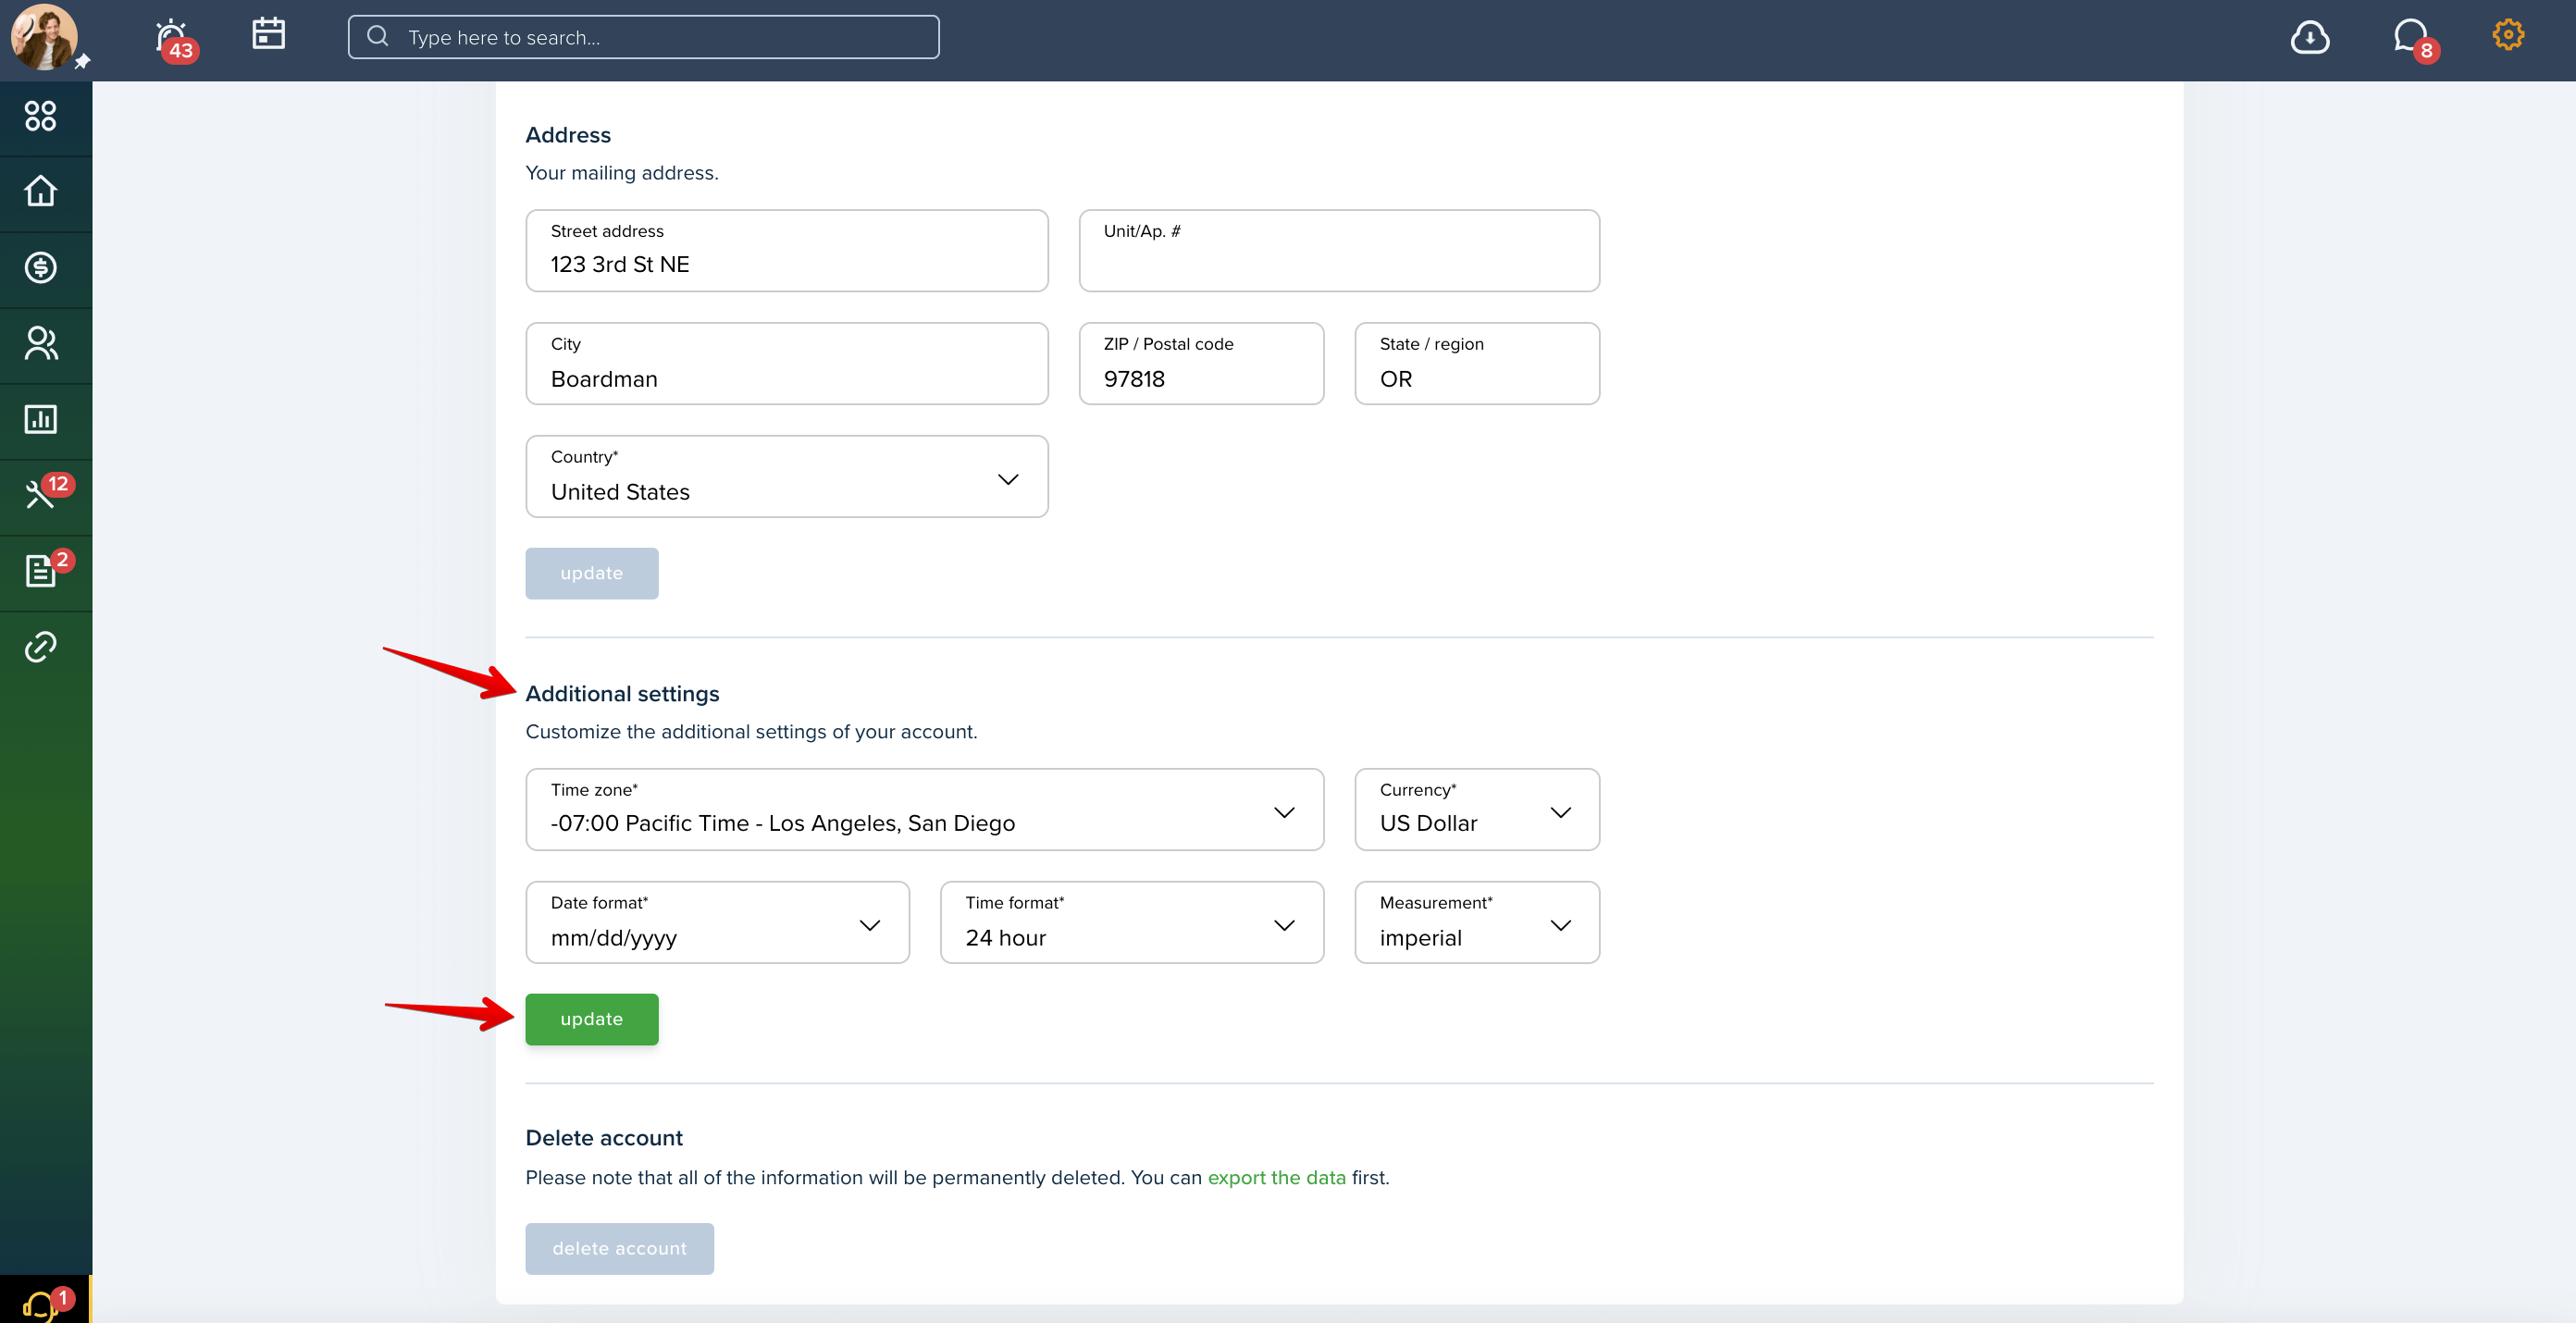Click the cloud download icon

point(2309,38)
